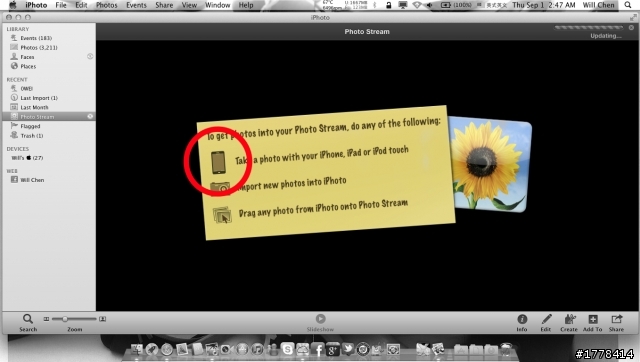Open iTunes from the Dock
The height and width of the screenshot is (362, 640).
[257, 349]
